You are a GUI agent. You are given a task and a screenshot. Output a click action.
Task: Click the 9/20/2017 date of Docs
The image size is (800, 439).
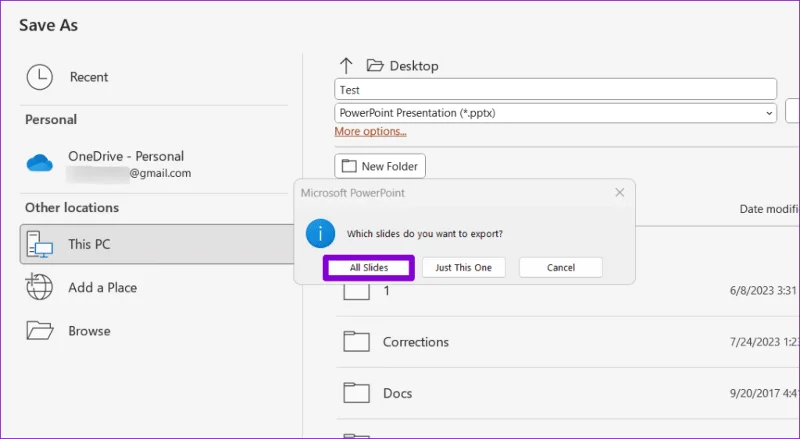click(764, 393)
